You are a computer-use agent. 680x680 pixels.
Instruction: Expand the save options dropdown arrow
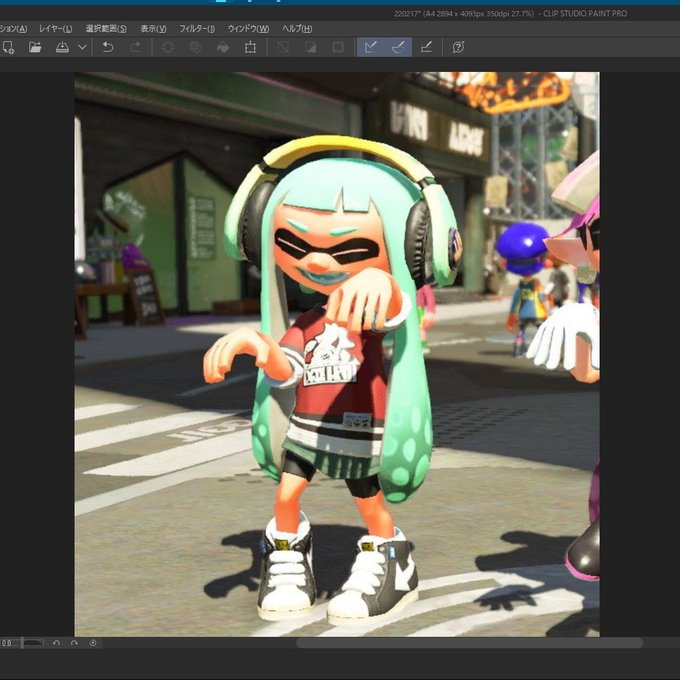(x=82, y=47)
